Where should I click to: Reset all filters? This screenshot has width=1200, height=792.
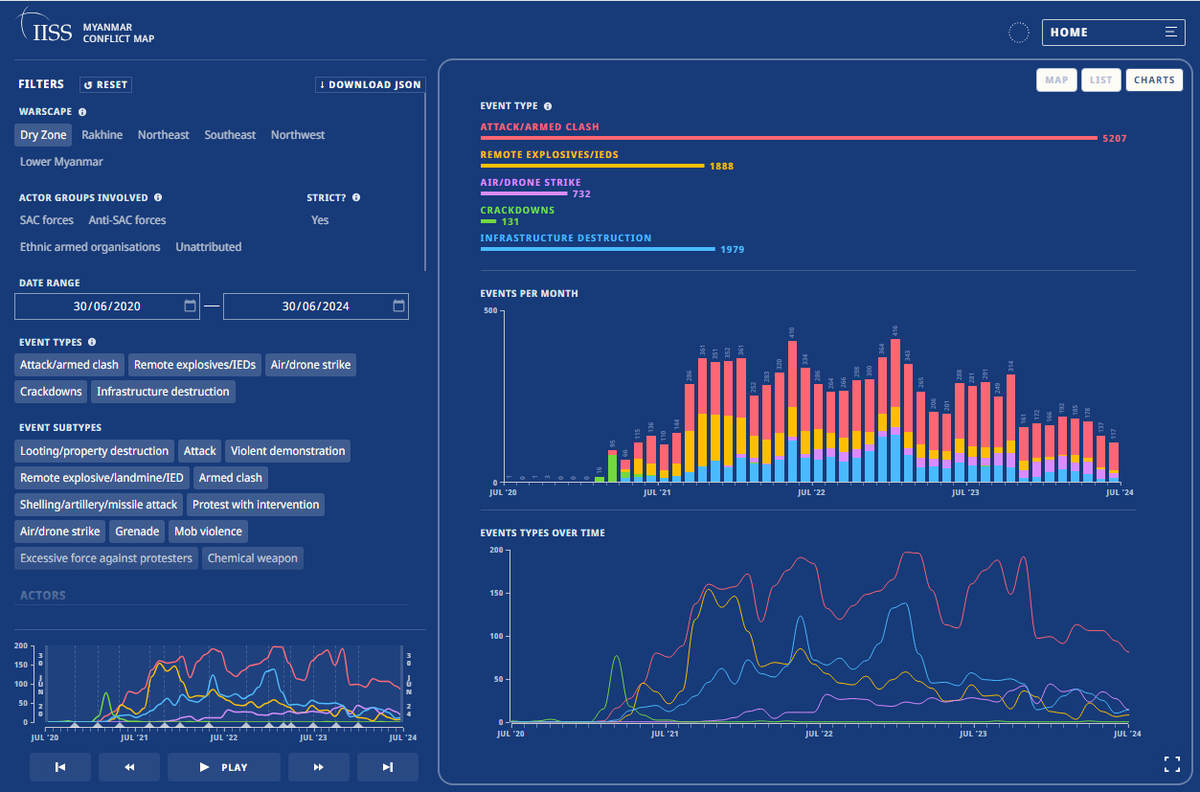coord(105,85)
